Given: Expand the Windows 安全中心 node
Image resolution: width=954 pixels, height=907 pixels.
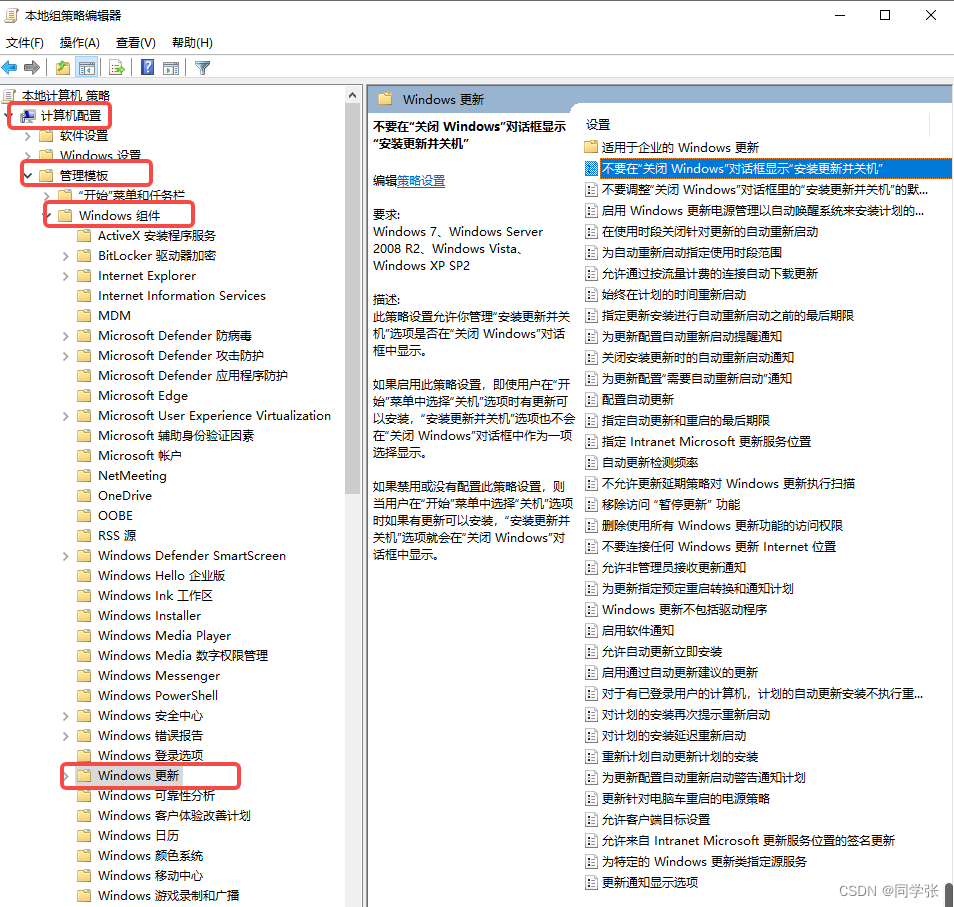Looking at the screenshot, I should click(66, 716).
